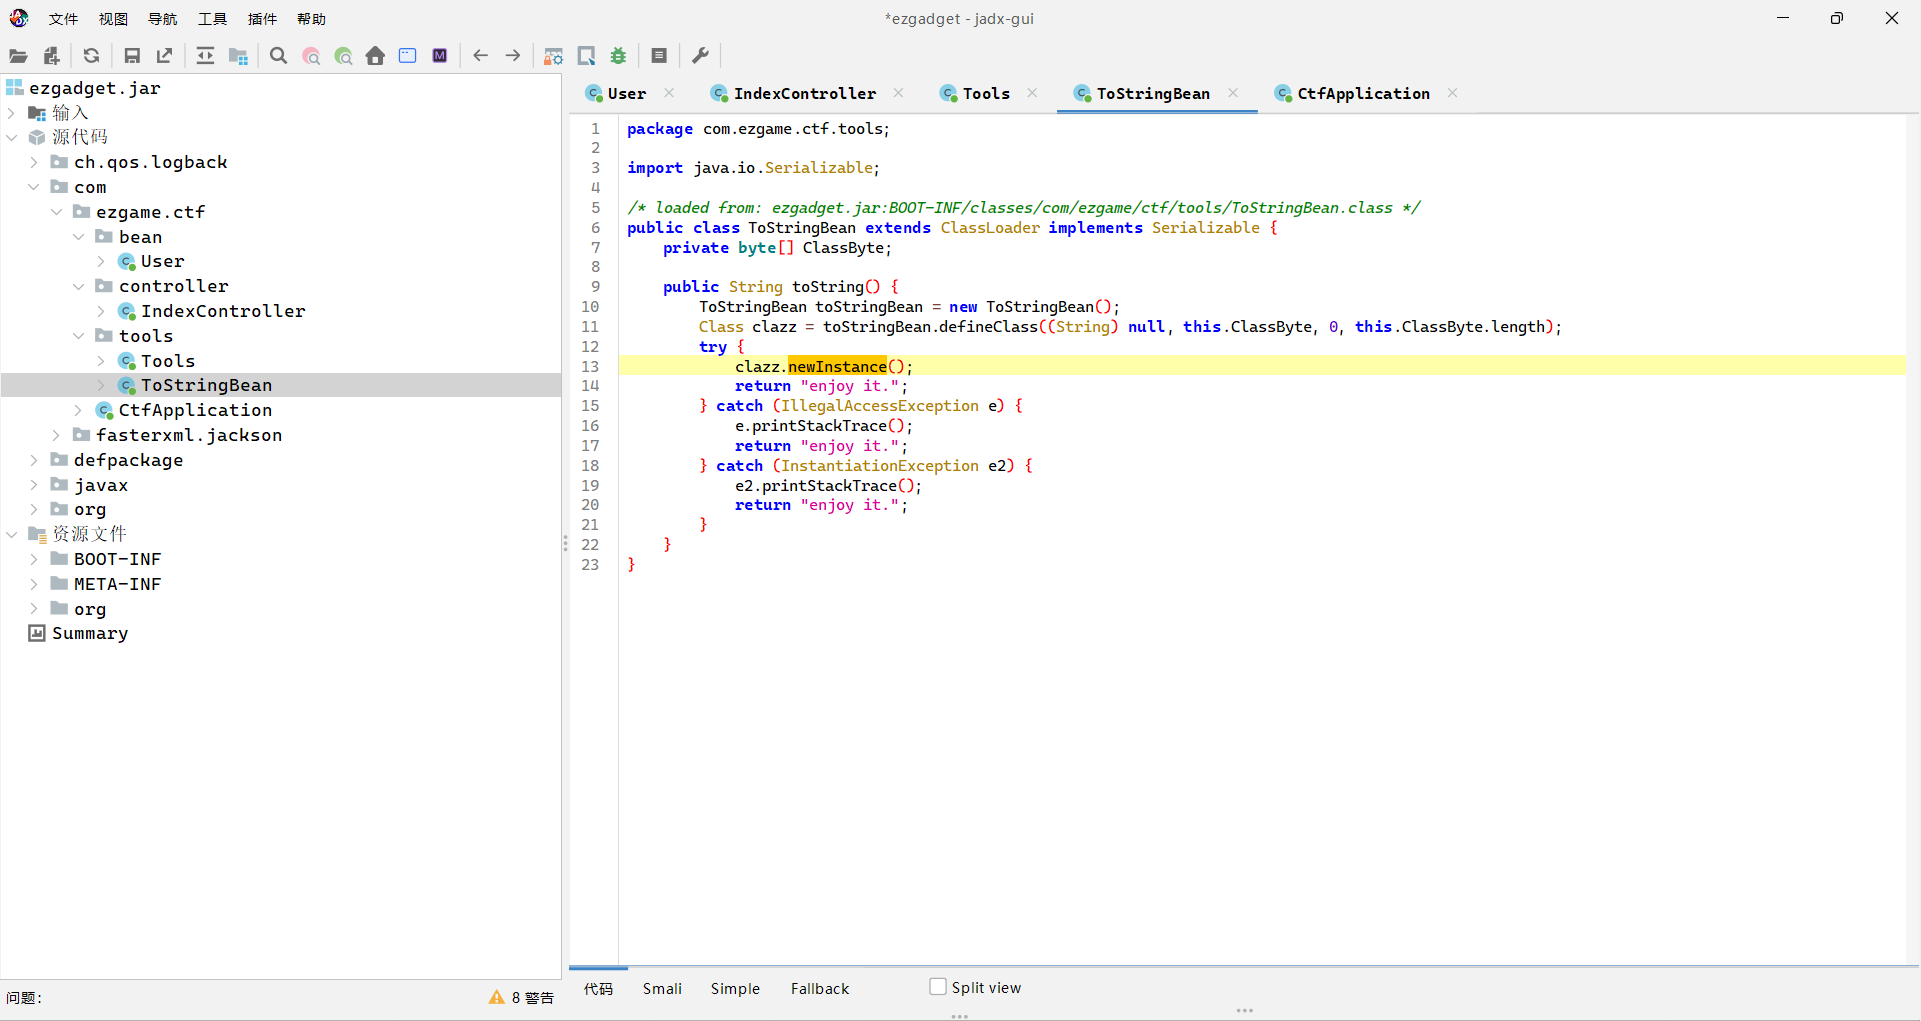Click the green bug debugger icon
Screen dimensions: 1921x1021
(618, 56)
